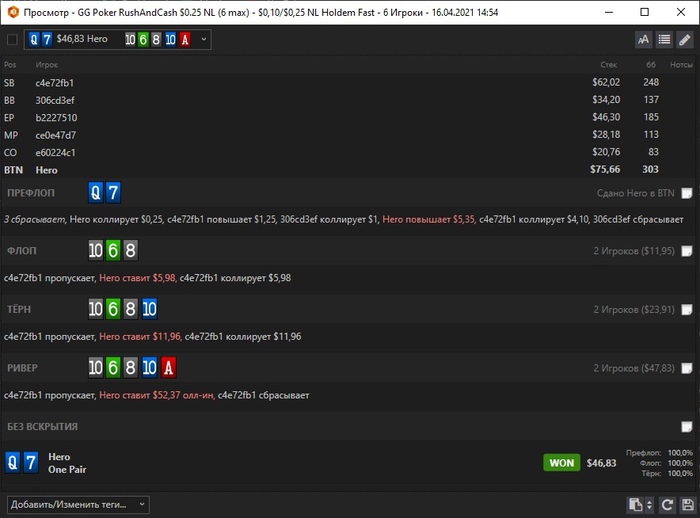Screen dimensions: 700x518
Task: Click the $62,02 stack value
Action: (x=606, y=82)
